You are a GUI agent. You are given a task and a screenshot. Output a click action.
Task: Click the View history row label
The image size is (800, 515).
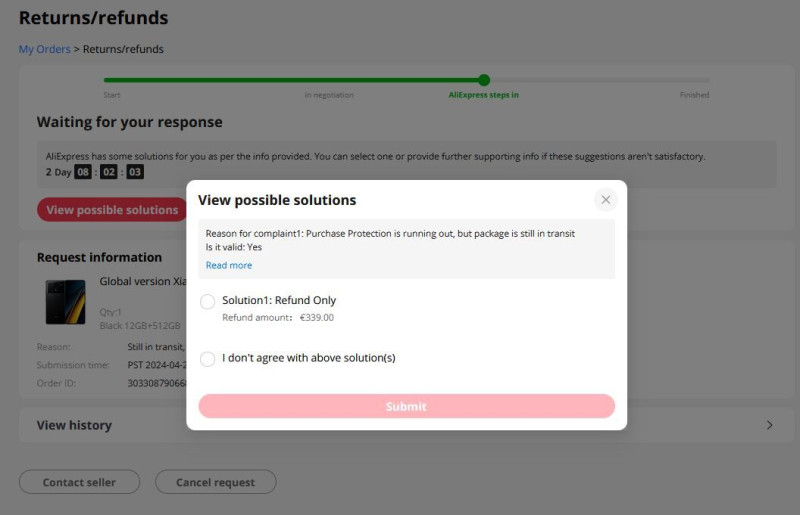[x=74, y=425]
